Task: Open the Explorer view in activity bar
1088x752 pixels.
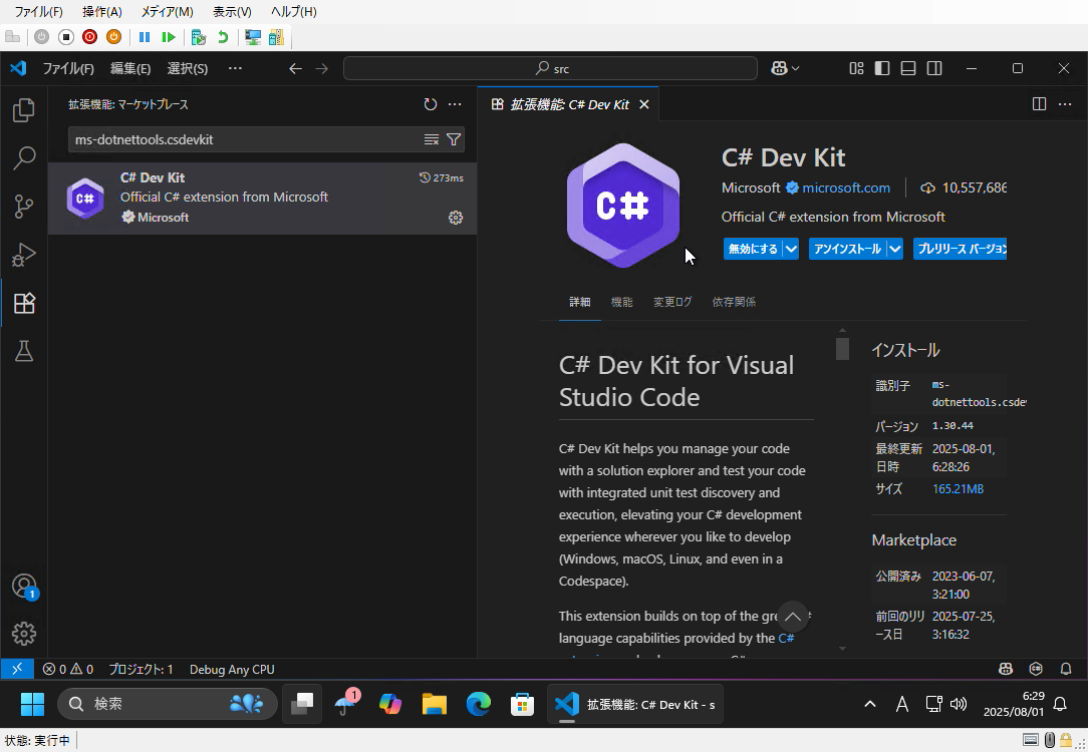Action: click(x=24, y=110)
